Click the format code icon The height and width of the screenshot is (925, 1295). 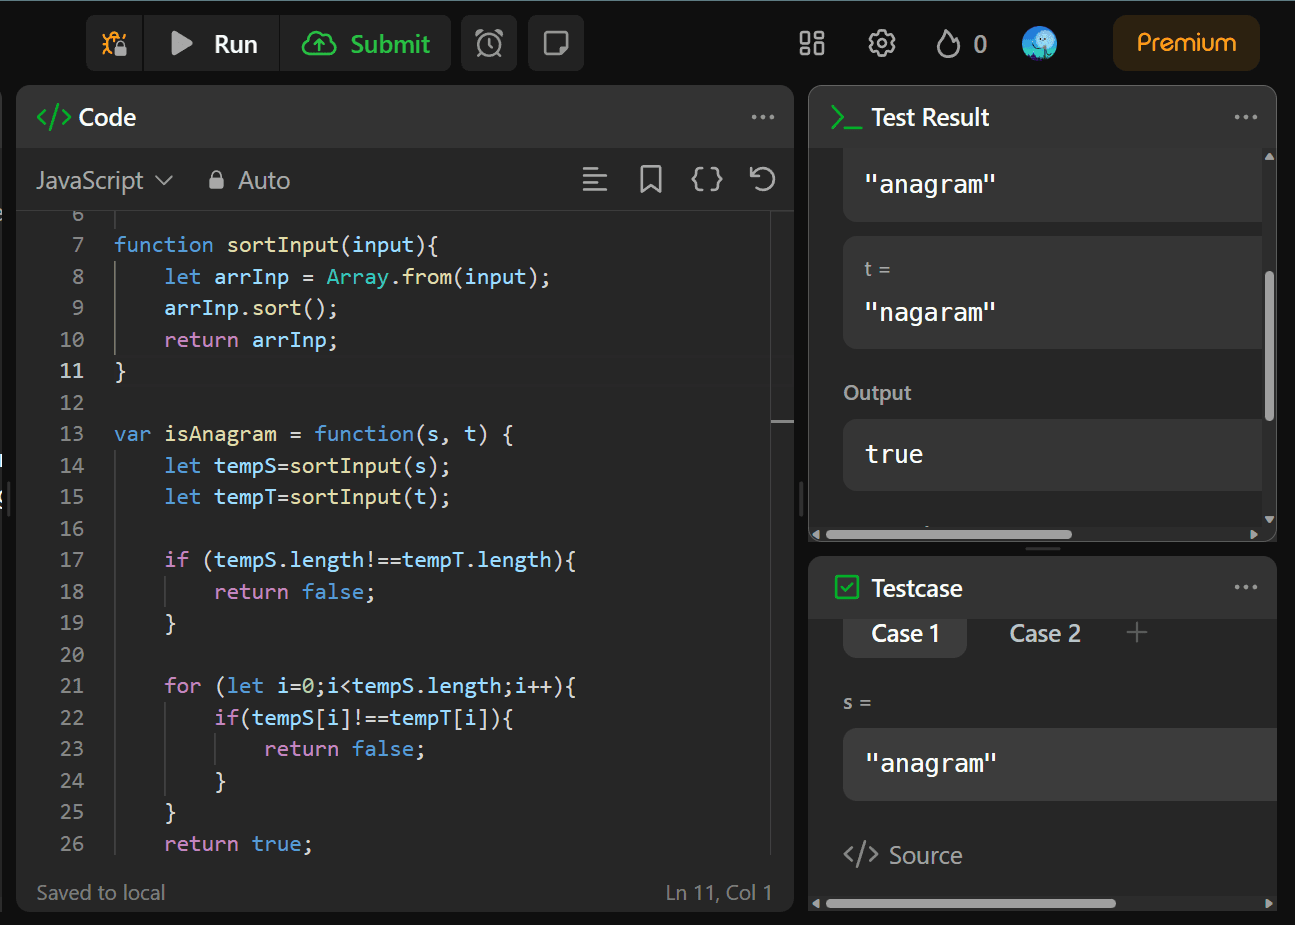pyautogui.click(x=595, y=180)
